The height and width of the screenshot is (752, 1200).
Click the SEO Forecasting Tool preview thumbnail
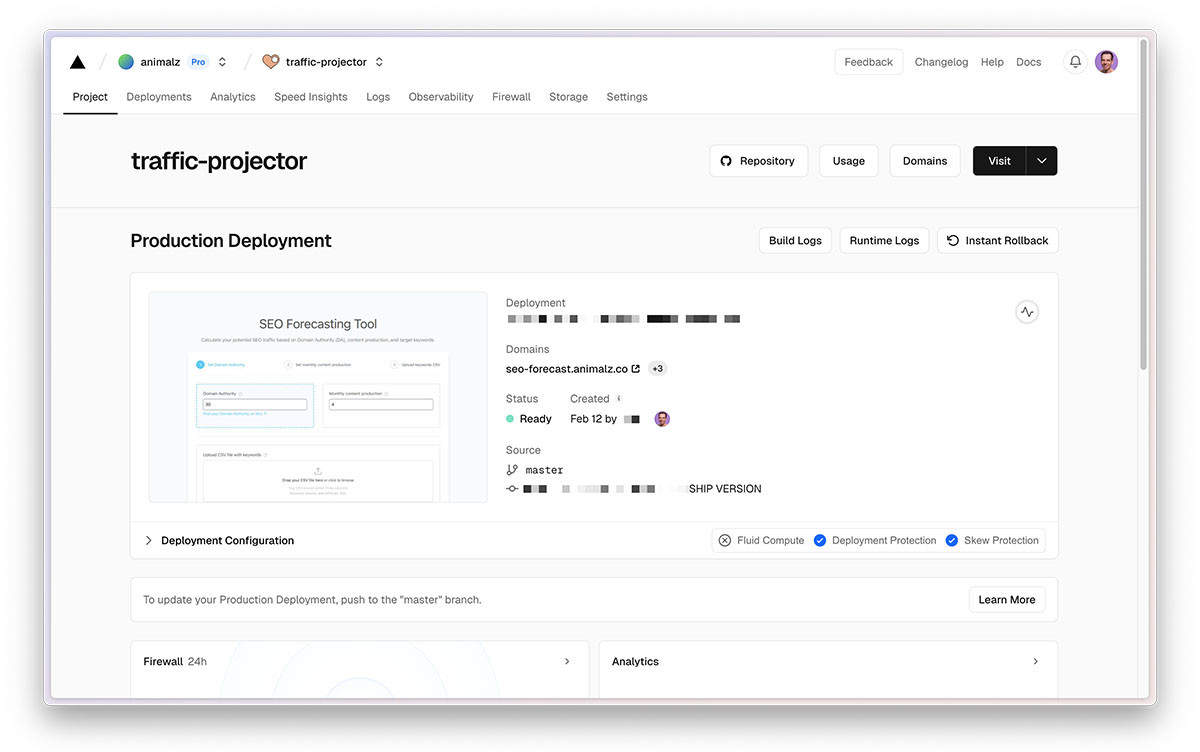(318, 397)
